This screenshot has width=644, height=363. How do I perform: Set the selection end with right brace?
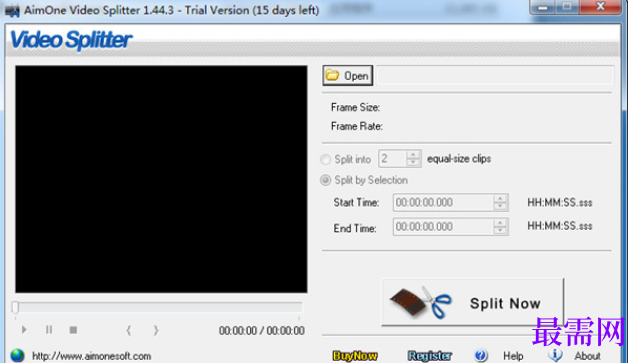(156, 330)
